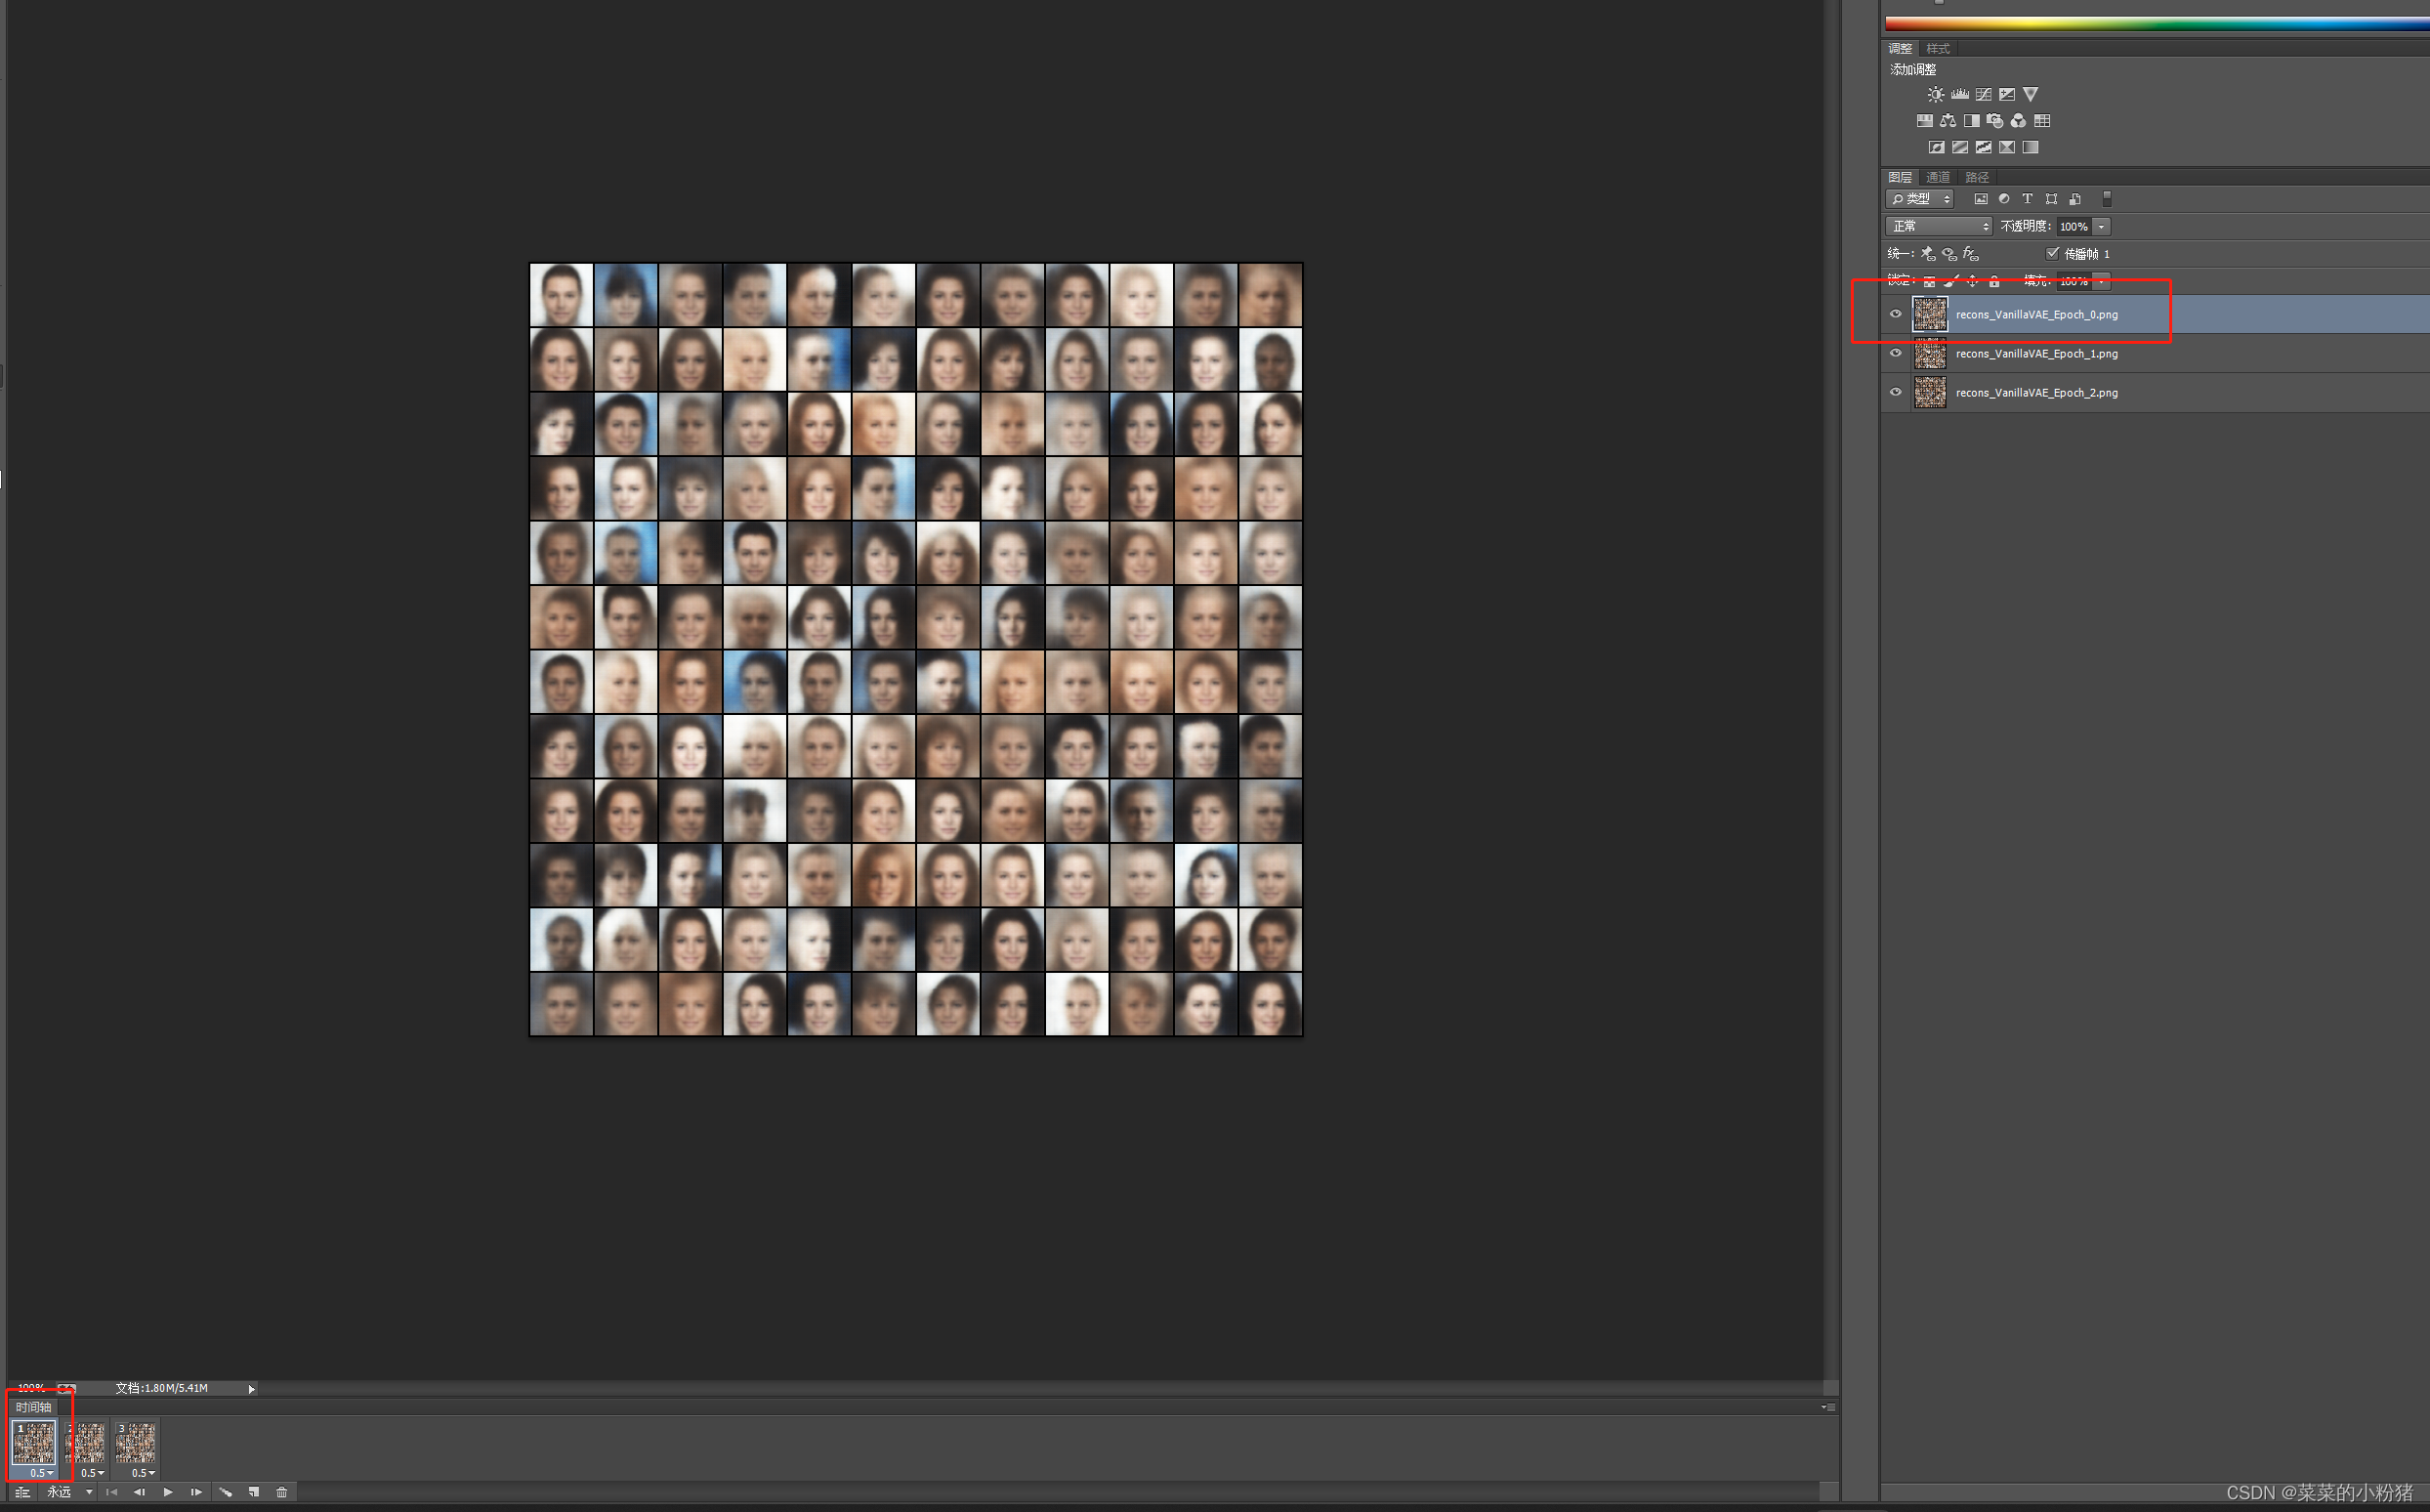Filter layers by text type icon

[2027, 199]
